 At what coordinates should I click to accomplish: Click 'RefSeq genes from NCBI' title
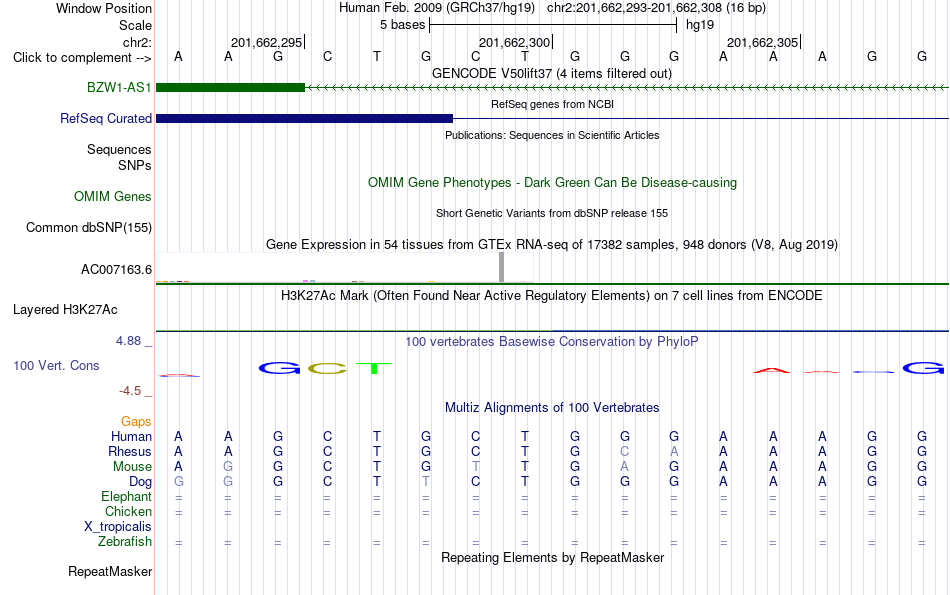552,104
